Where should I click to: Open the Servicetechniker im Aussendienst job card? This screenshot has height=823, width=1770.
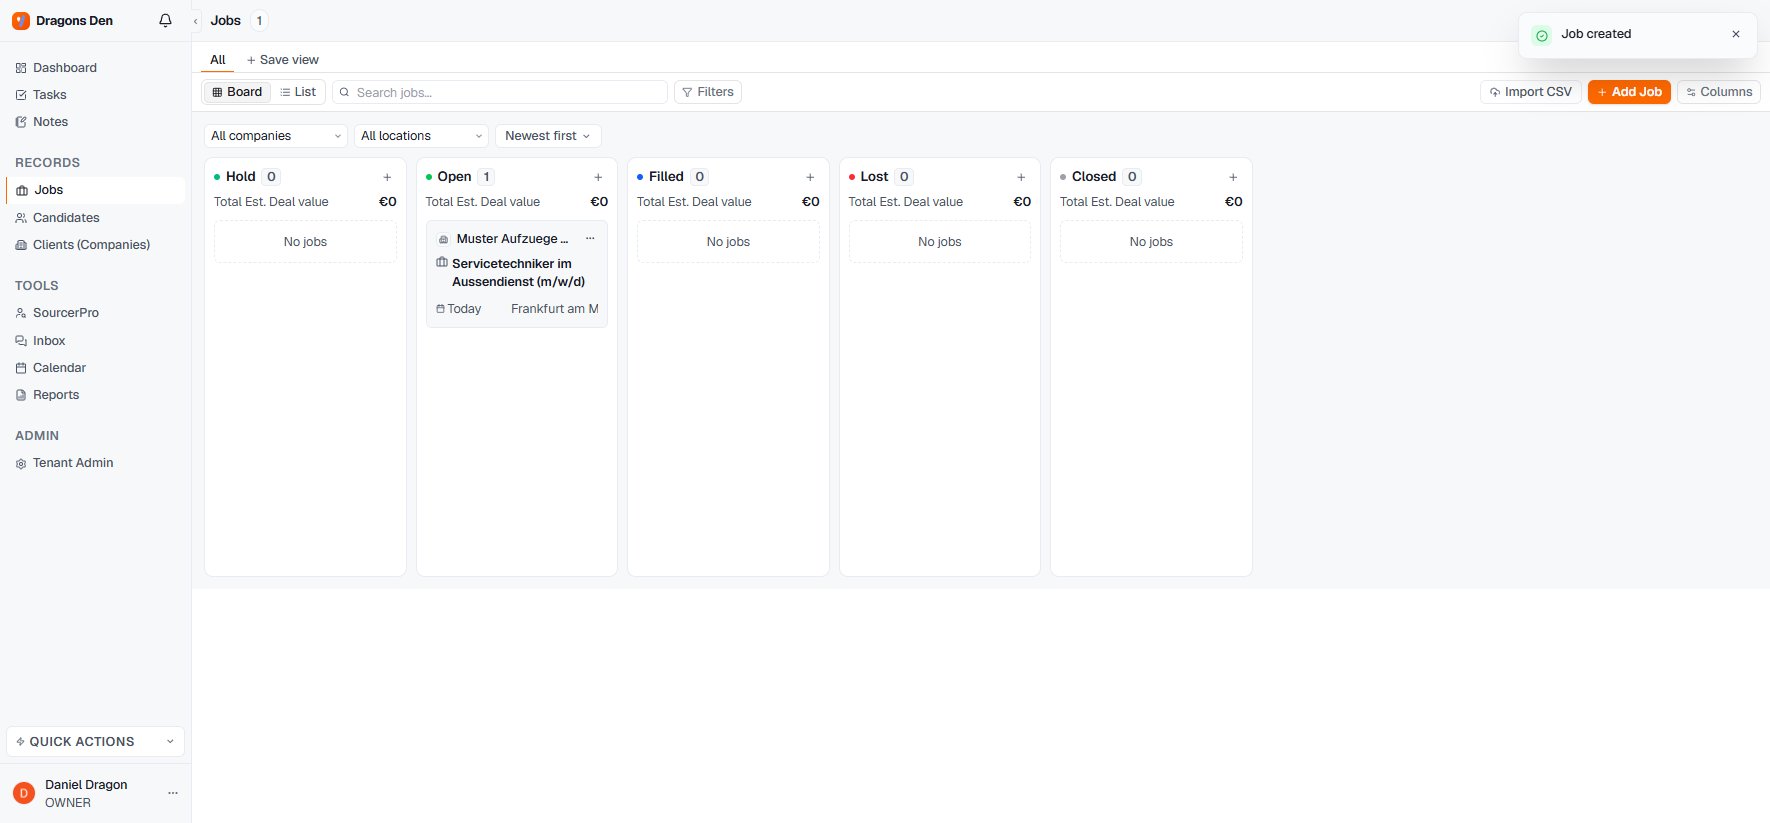[x=518, y=273]
